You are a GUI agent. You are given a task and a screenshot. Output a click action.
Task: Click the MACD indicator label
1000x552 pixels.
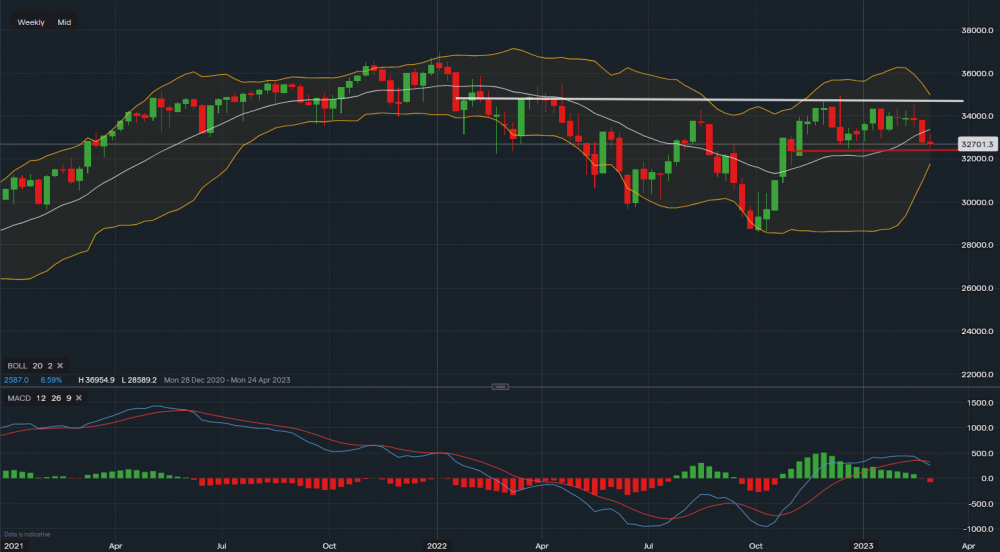(x=17, y=398)
